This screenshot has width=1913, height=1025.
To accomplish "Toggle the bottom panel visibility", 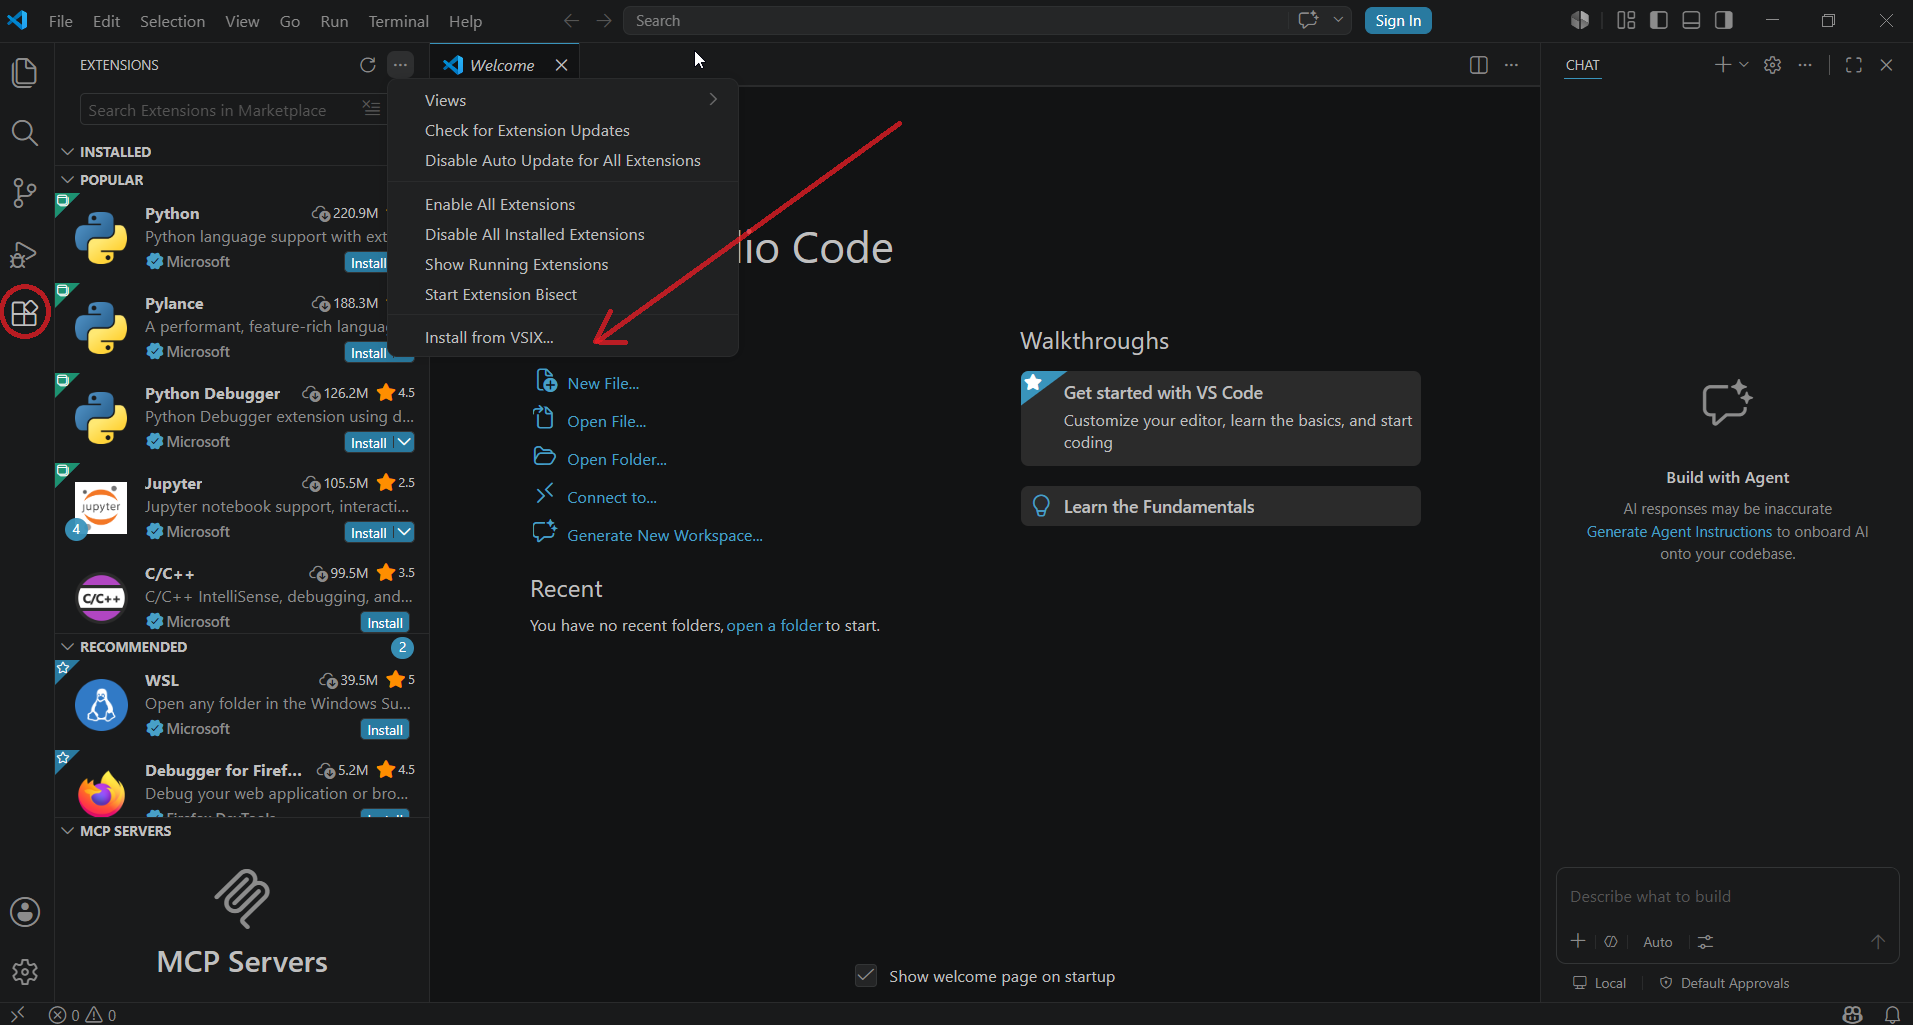I will [1691, 21].
